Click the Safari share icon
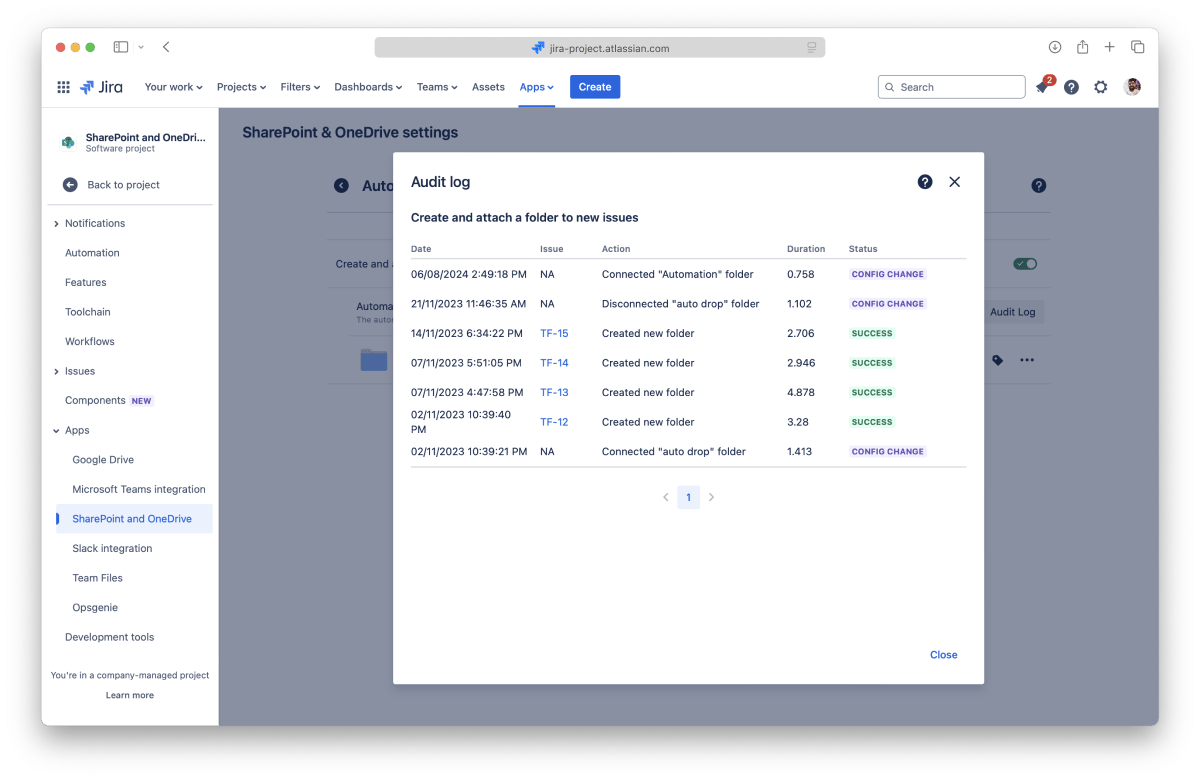 [x=1082, y=47]
